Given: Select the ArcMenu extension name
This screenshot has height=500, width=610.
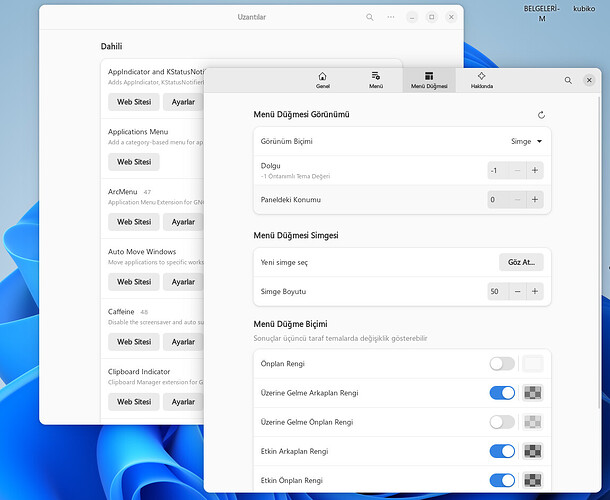Looking at the screenshot, I should click(123, 192).
